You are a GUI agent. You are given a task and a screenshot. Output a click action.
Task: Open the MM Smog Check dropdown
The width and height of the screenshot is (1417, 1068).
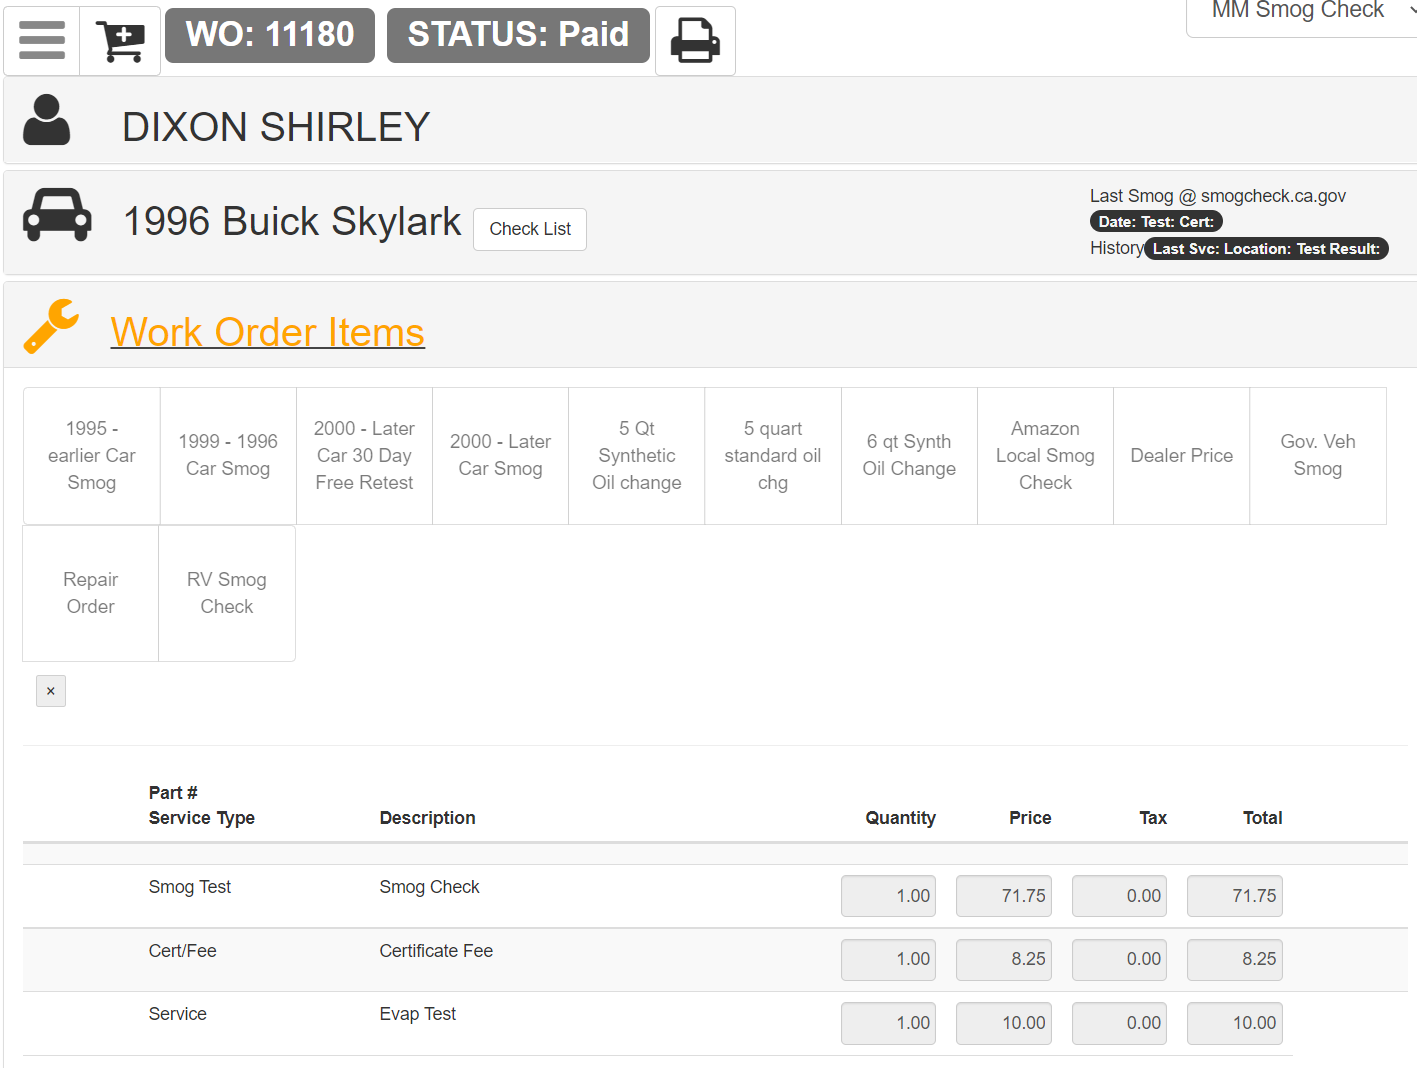[x=1300, y=12]
